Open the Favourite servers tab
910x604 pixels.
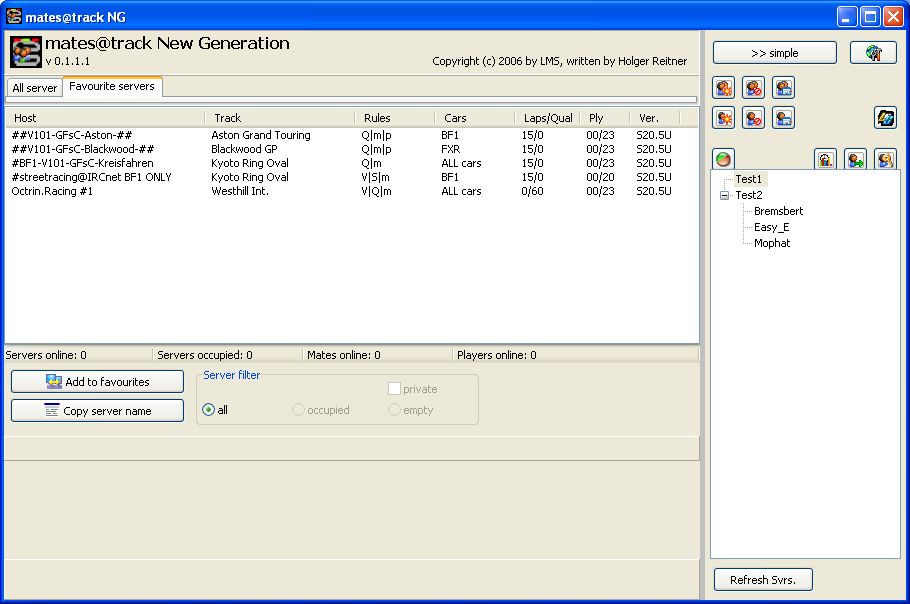(112, 87)
